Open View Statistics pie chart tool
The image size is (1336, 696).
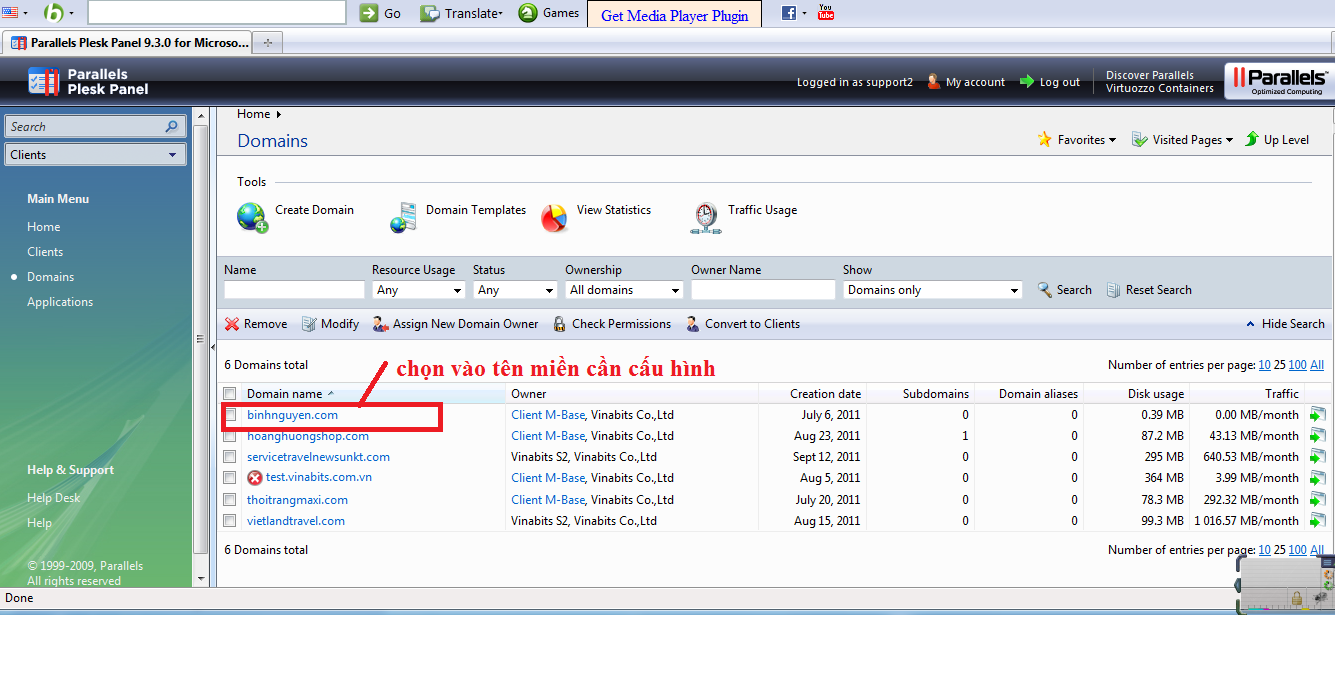tap(554, 217)
